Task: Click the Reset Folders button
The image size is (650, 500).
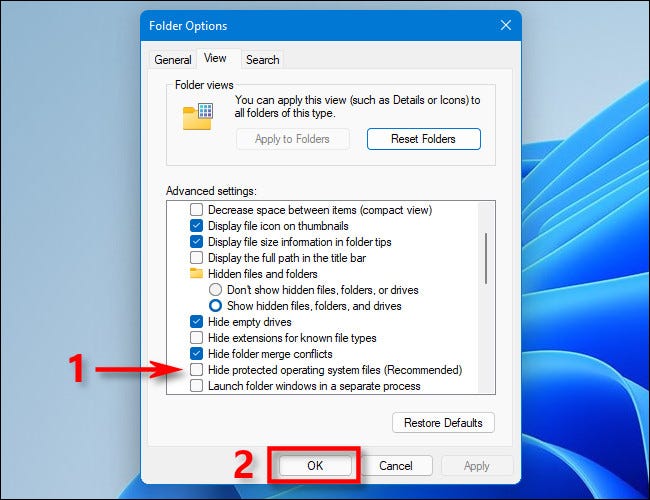Action: click(x=423, y=139)
